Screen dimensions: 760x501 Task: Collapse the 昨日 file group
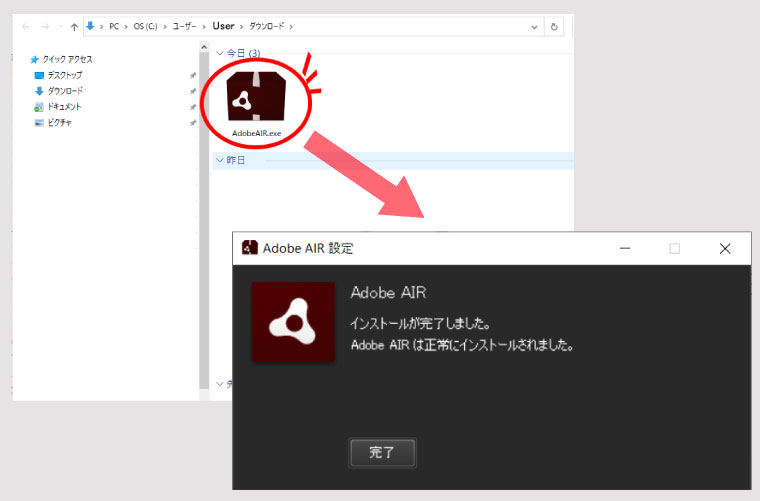click(x=220, y=160)
